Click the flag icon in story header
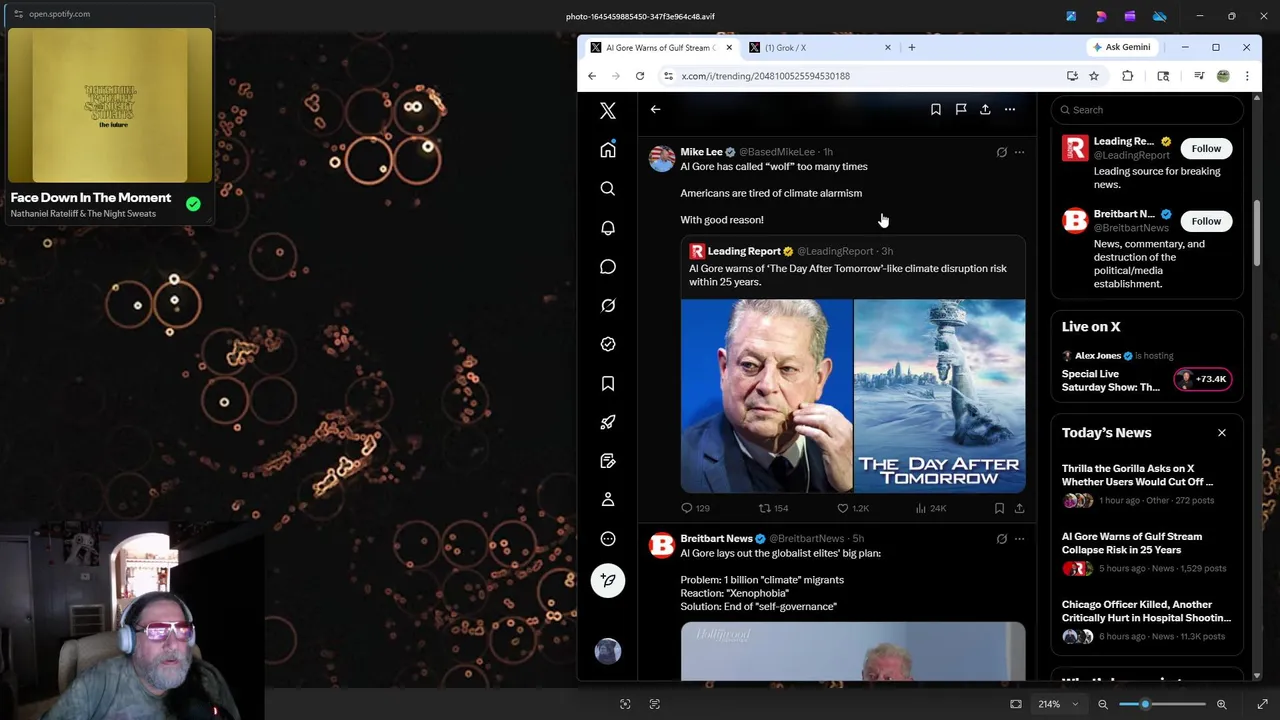Screen dimensions: 1280x720 [x=961, y=109]
